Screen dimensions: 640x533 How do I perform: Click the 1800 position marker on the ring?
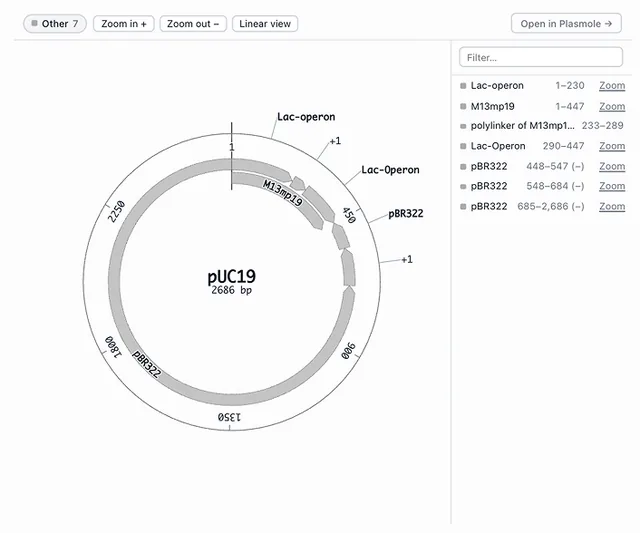[x=113, y=346]
